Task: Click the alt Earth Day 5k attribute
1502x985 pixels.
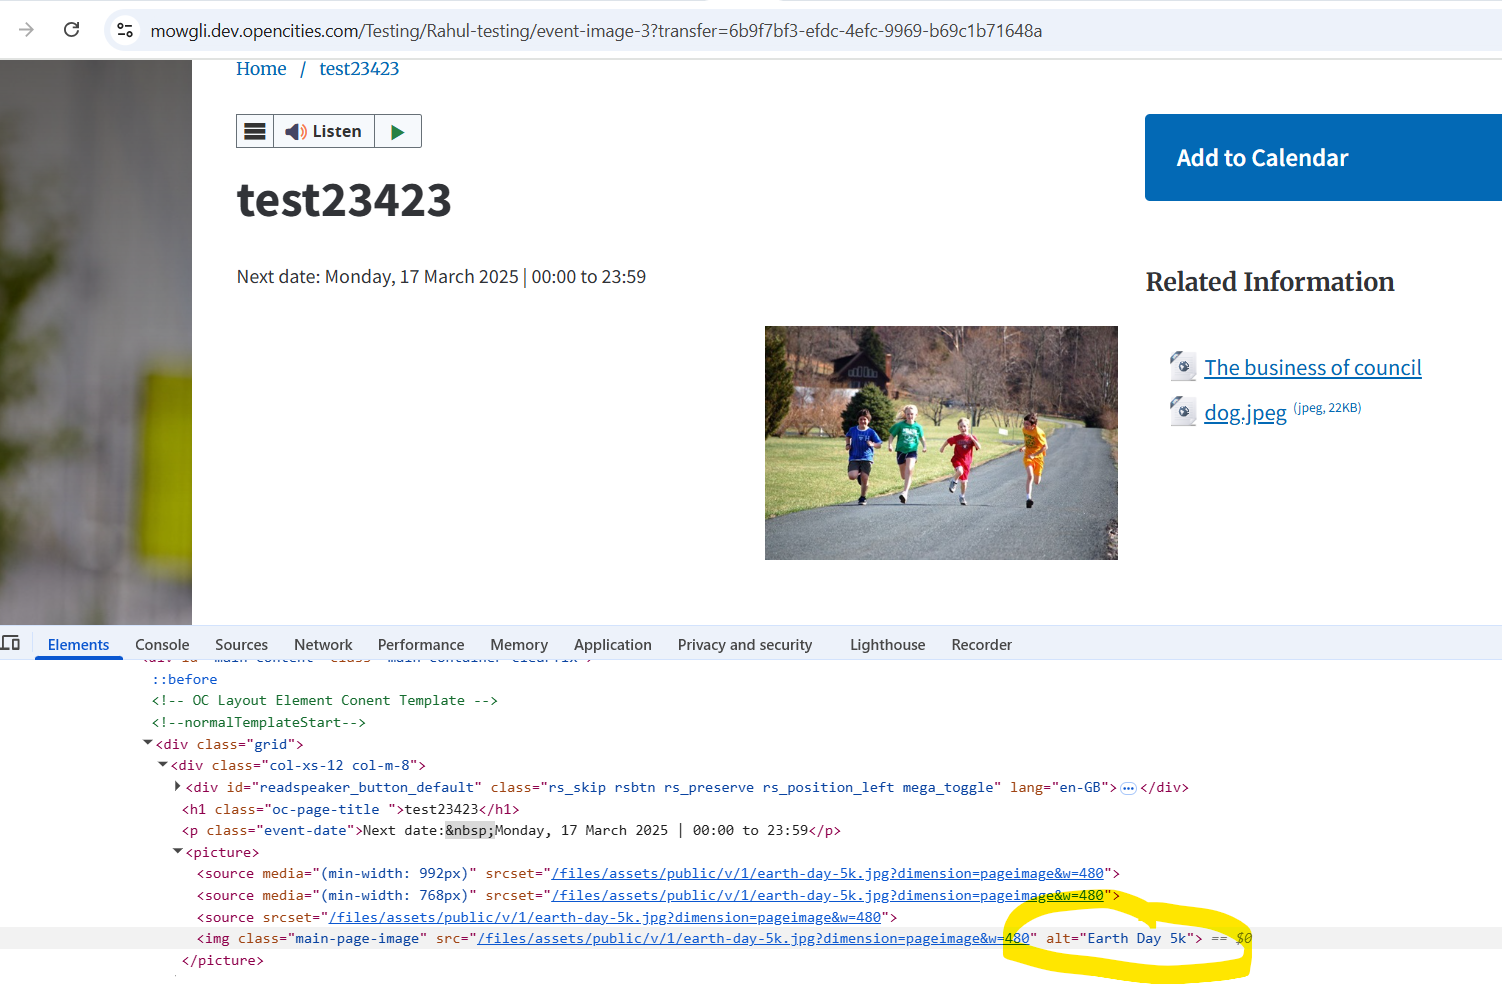Action: [1120, 939]
